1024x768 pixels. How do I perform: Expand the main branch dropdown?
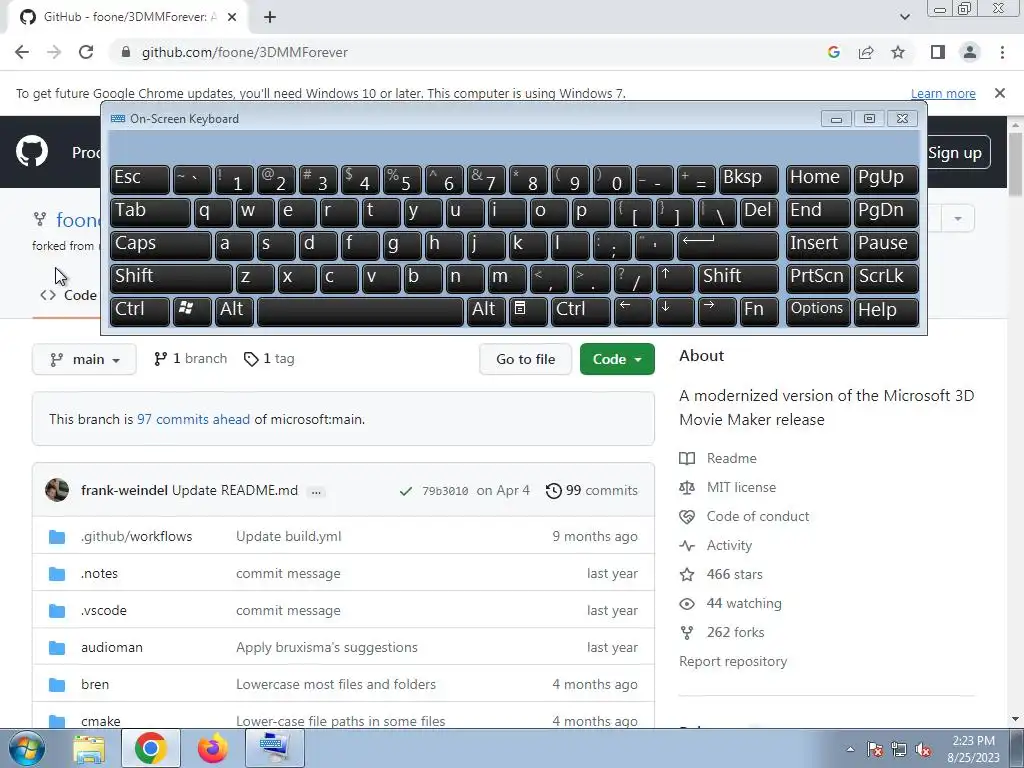click(84, 359)
